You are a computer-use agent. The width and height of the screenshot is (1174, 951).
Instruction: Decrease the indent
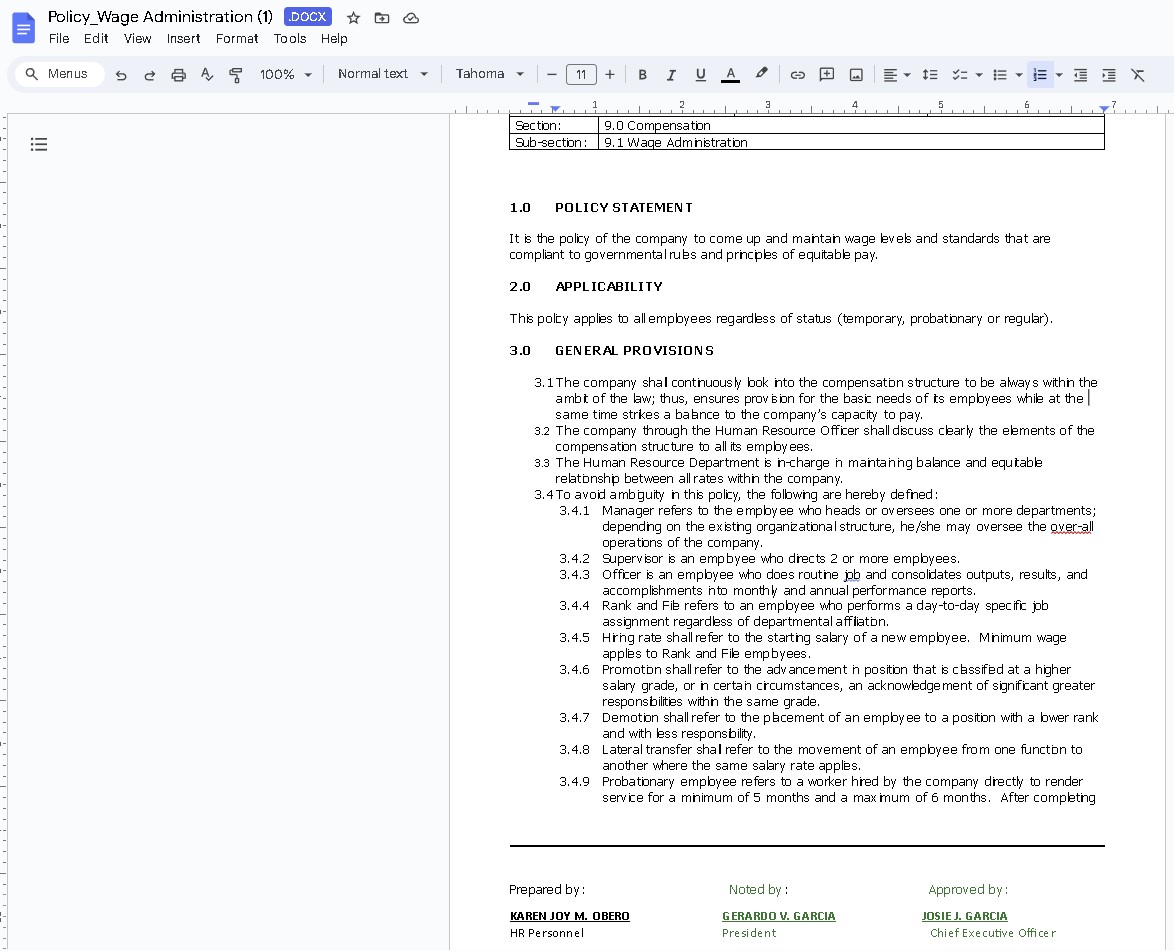1080,75
